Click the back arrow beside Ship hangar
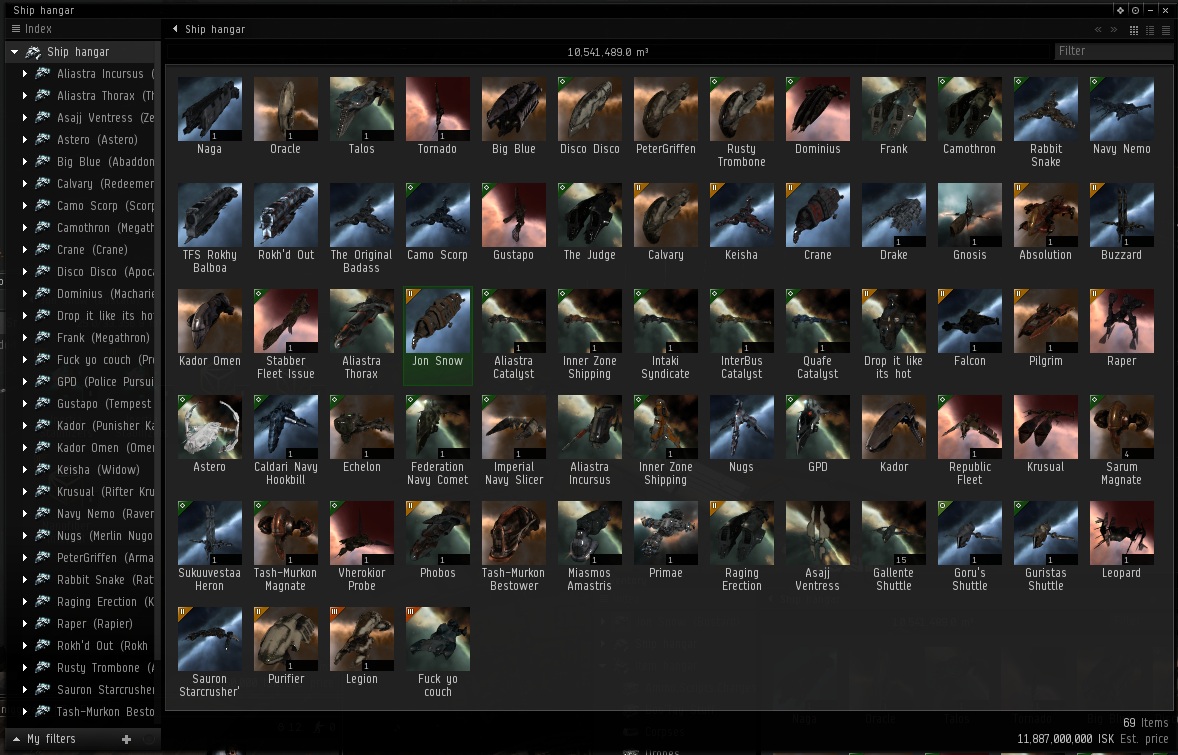Screen dimensions: 1178x755 (175, 29)
